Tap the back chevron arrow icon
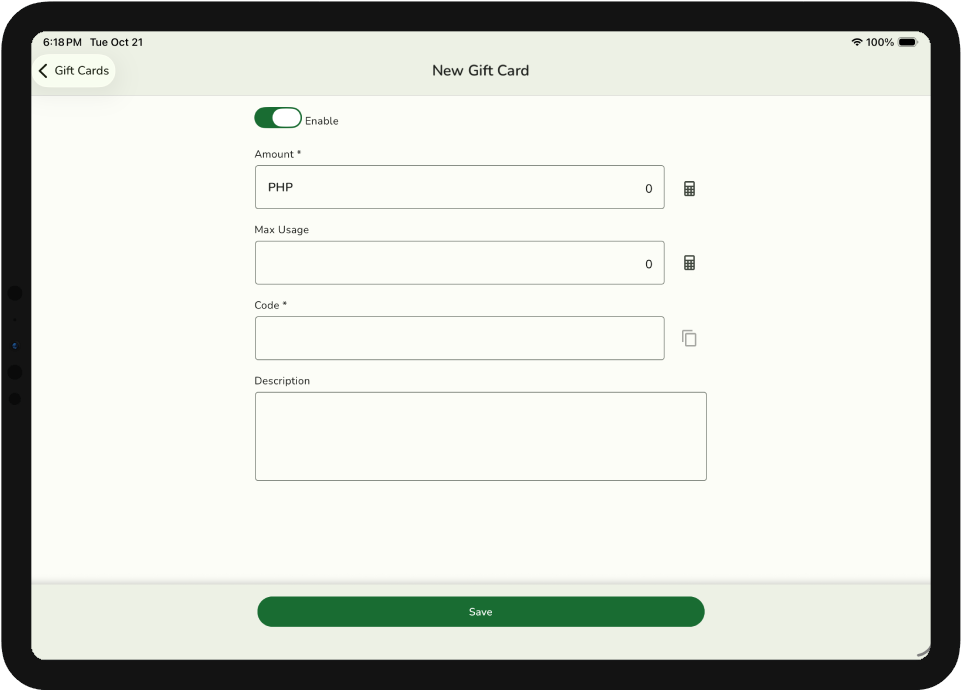Image resolution: width=962 pixels, height=690 pixels. 43,71
